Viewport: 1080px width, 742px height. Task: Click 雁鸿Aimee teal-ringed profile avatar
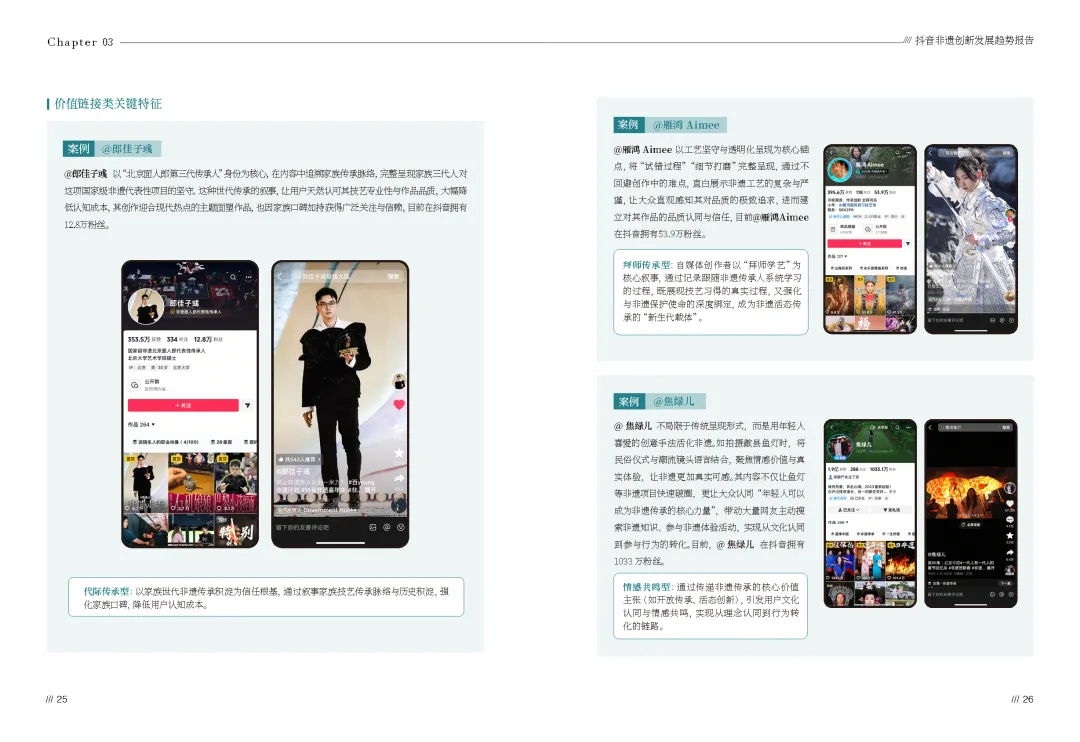click(840, 170)
